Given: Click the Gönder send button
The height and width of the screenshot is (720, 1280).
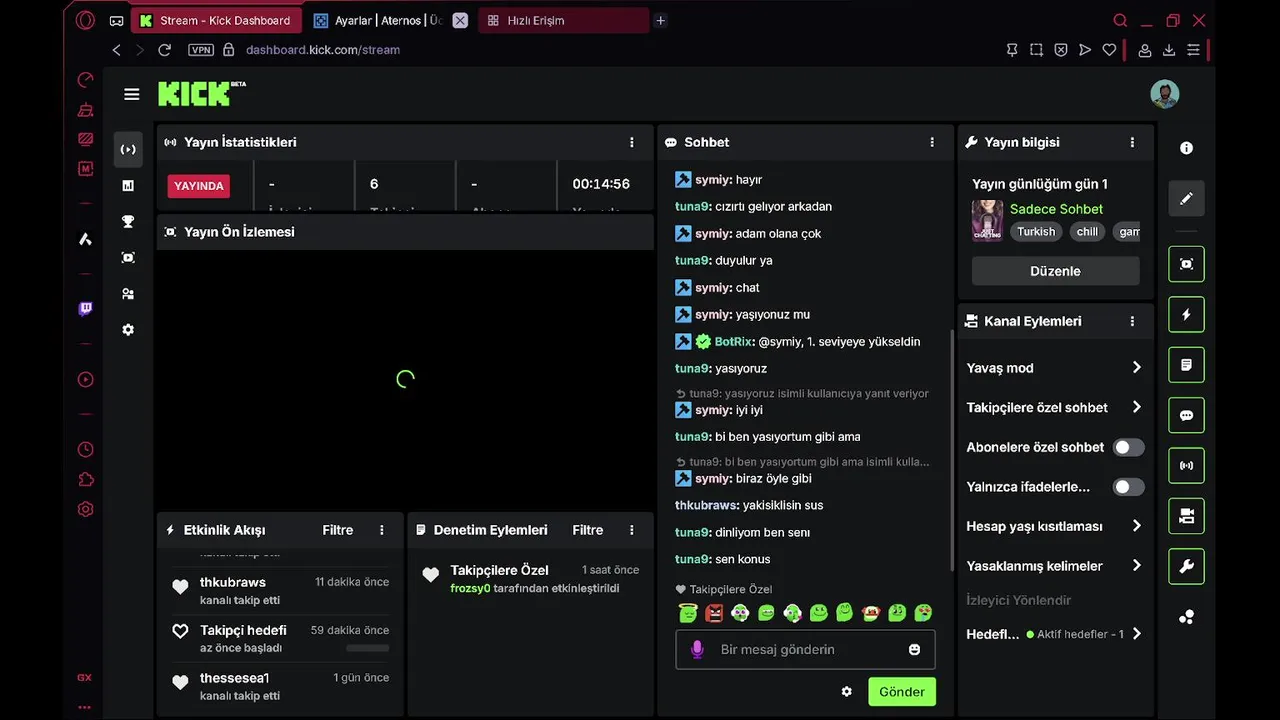Looking at the screenshot, I should pos(902,691).
